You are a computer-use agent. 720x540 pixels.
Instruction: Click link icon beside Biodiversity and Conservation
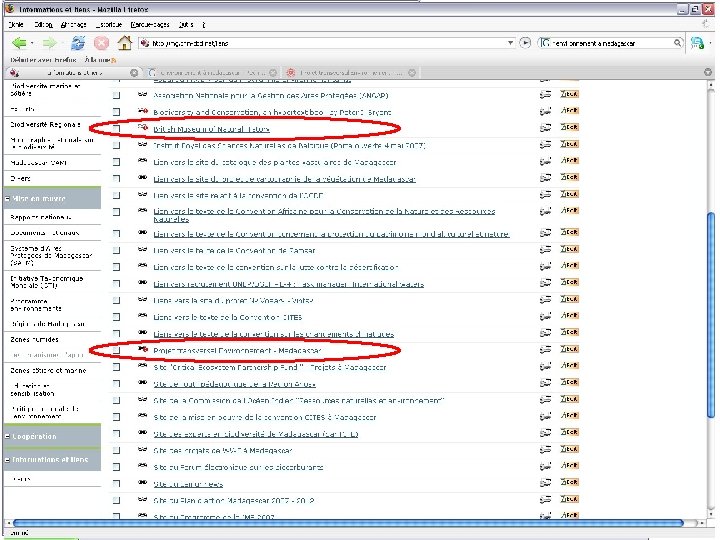[143, 111]
